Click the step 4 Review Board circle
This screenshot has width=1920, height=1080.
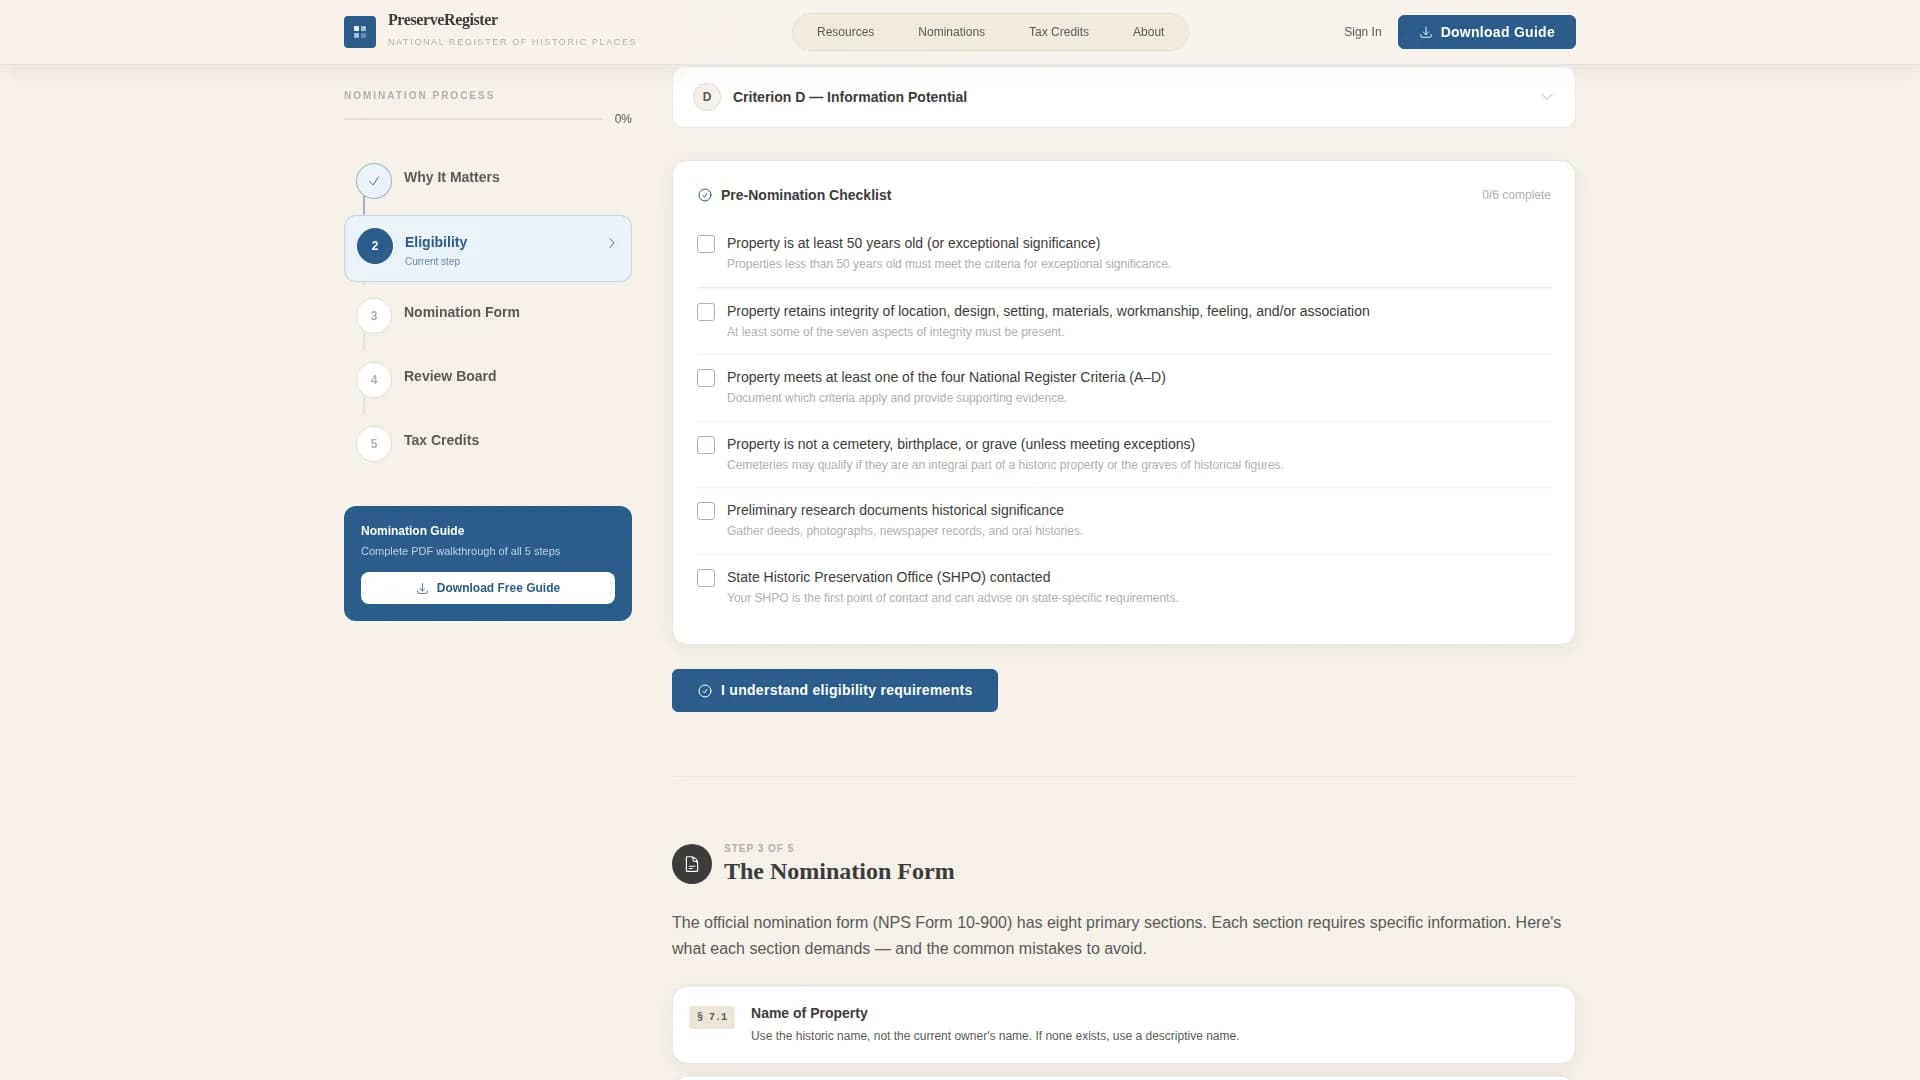point(374,380)
